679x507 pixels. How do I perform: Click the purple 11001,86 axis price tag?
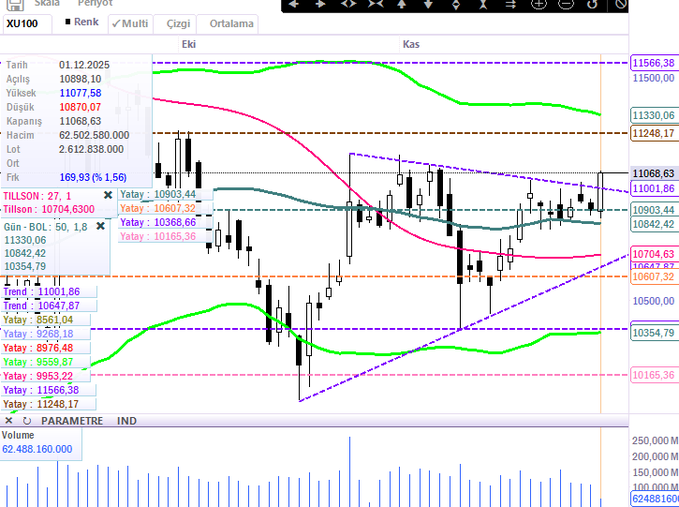point(654,188)
